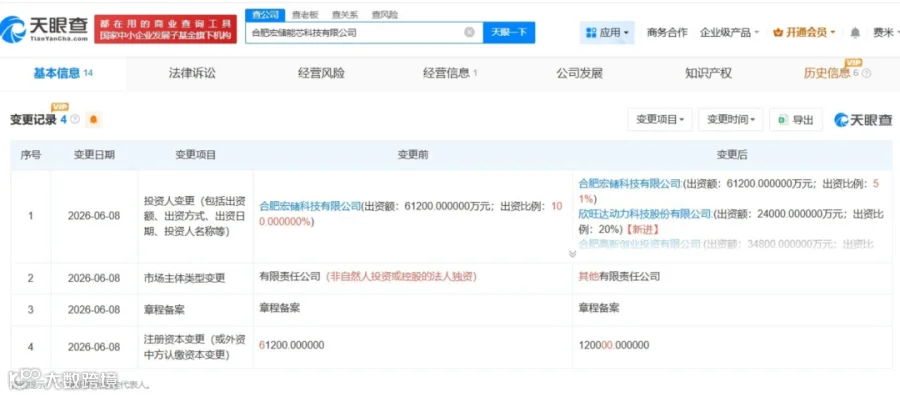Screen dimensions: 900x397
Task: Switch to the 法律诉讼 tab
Action: pos(192,73)
